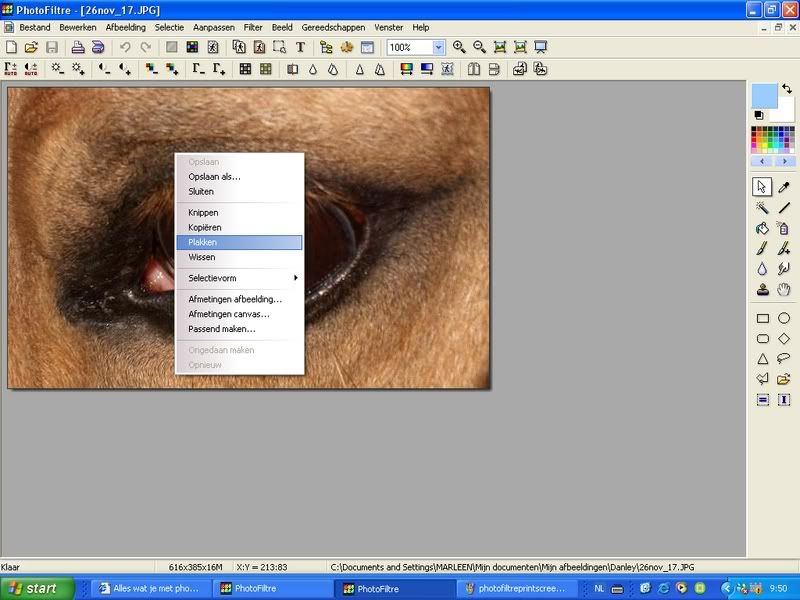This screenshot has width=800, height=600.
Task: Choose the Diamond selection shape
Action: pos(784,338)
